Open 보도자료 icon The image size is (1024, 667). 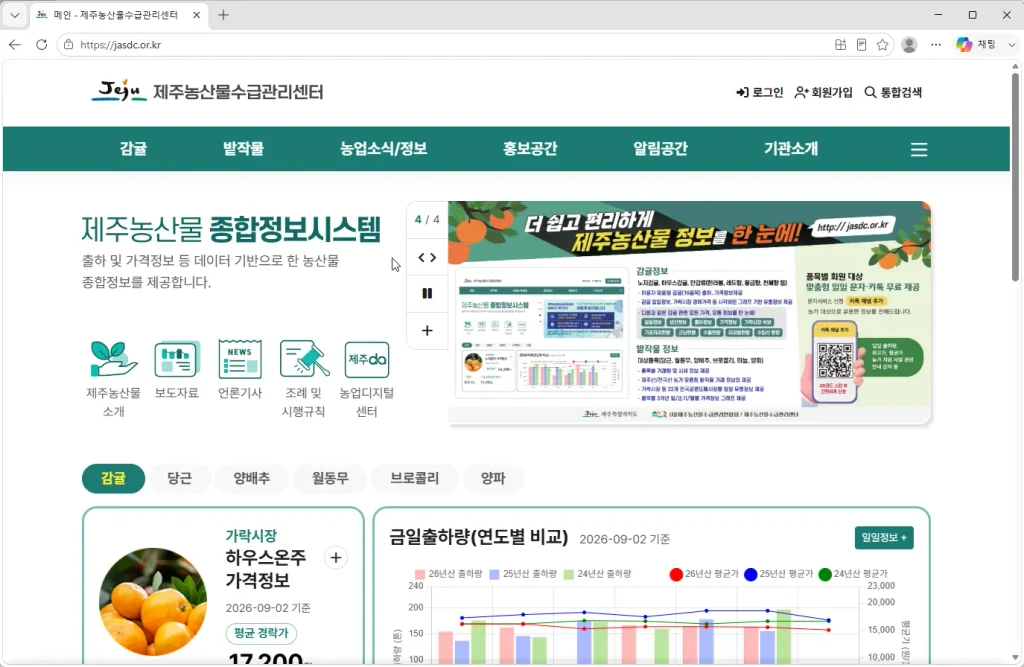pyautogui.click(x=176, y=369)
